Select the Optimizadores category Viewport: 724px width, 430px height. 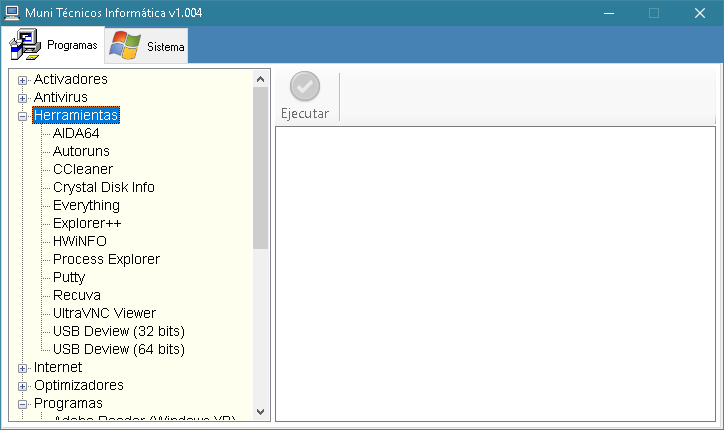click(x=79, y=386)
